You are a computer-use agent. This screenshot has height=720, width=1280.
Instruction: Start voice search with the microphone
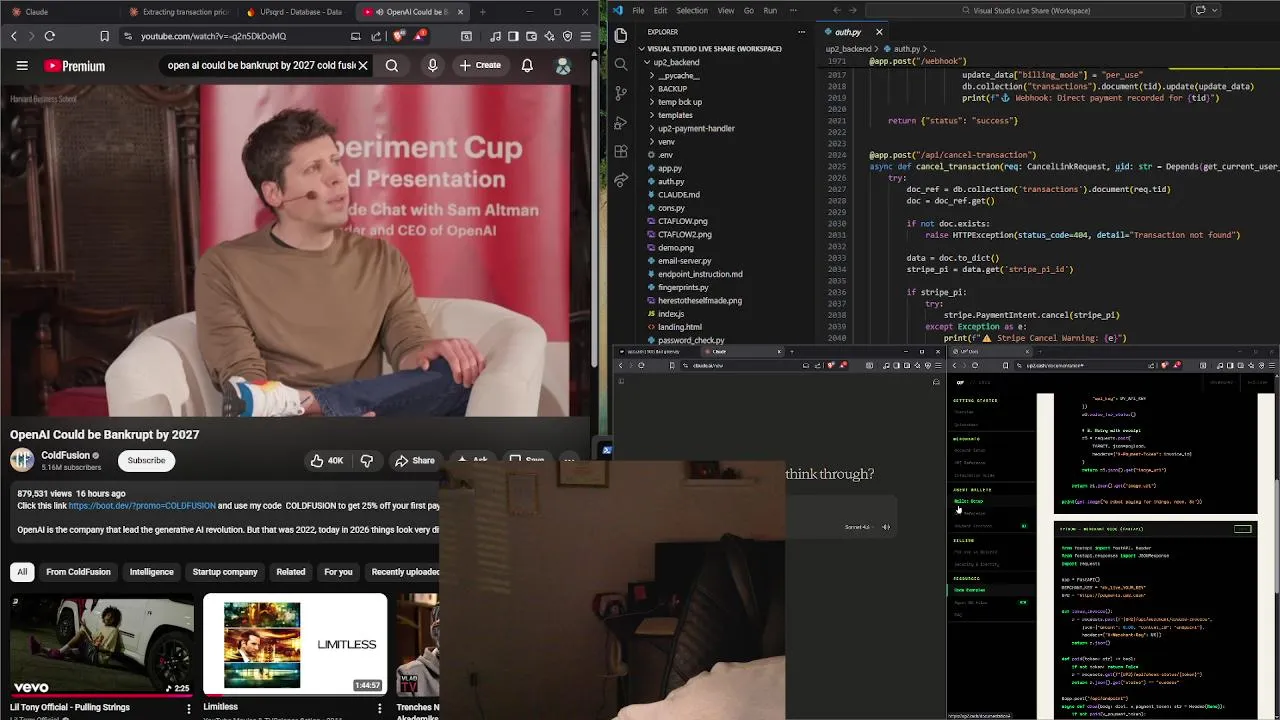tap(432, 66)
